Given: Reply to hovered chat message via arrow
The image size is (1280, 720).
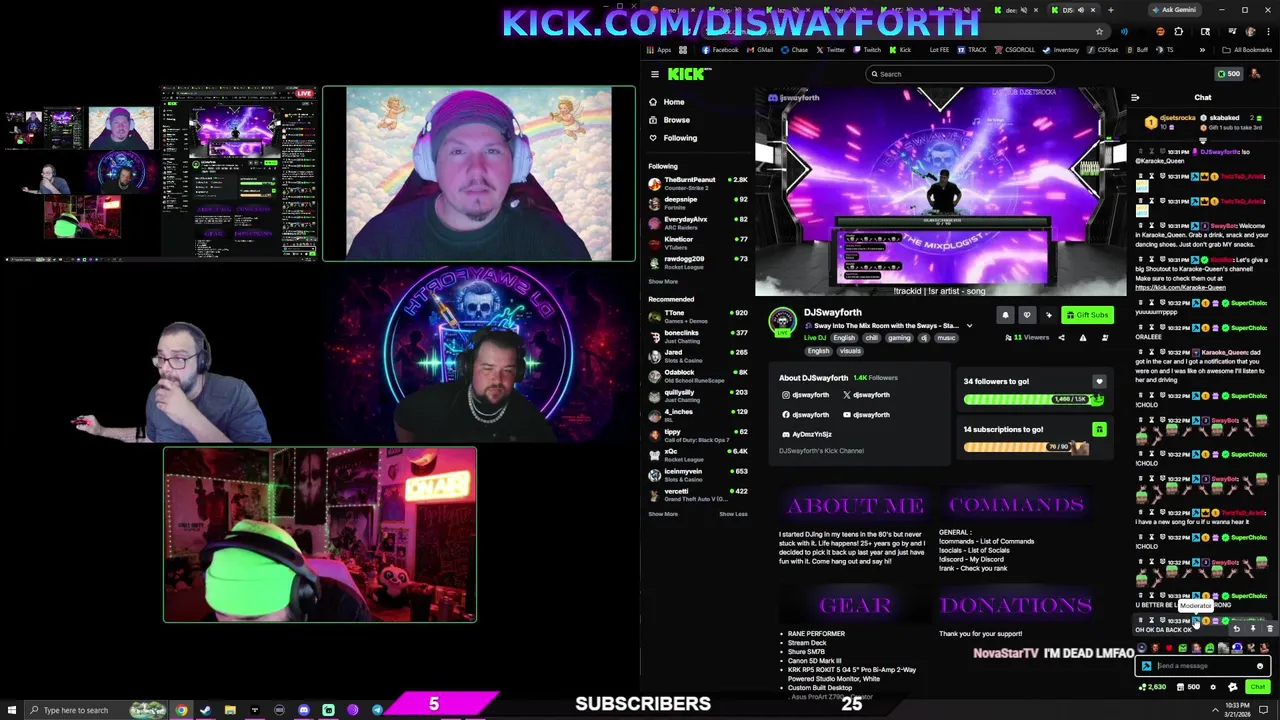Looking at the screenshot, I should click(x=1236, y=629).
